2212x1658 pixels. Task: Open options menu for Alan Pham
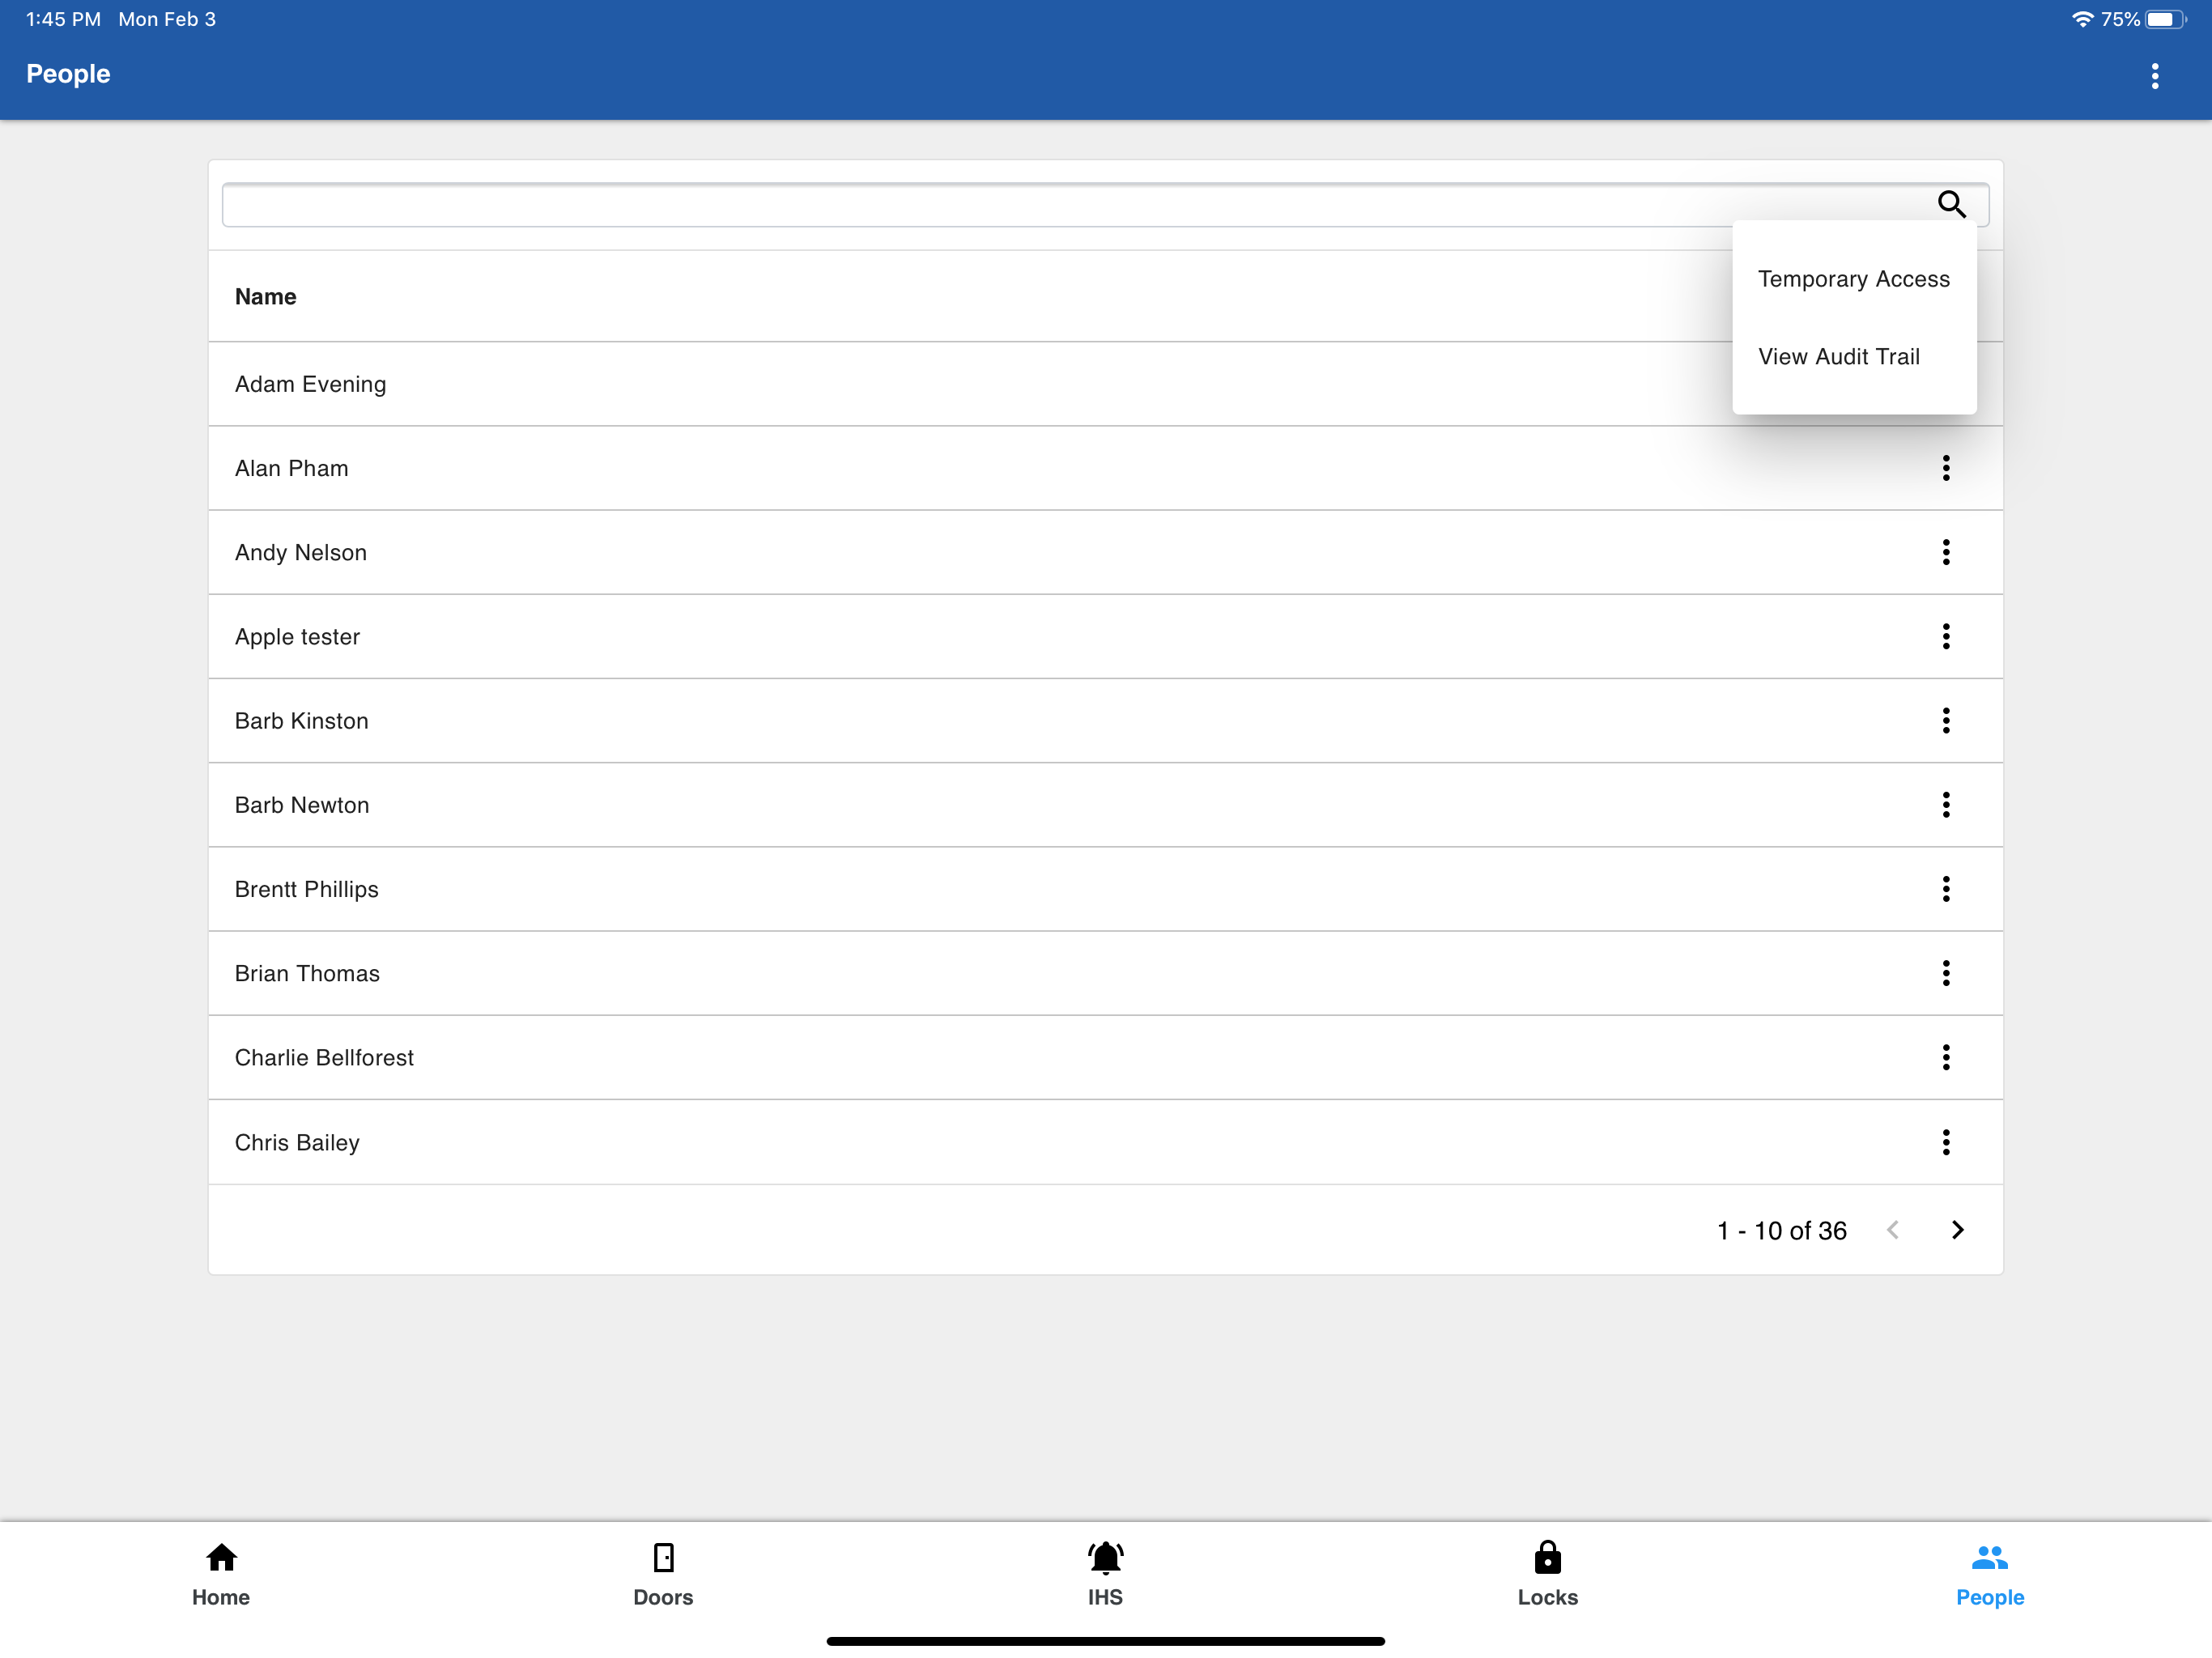click(x=1945, y=468)
